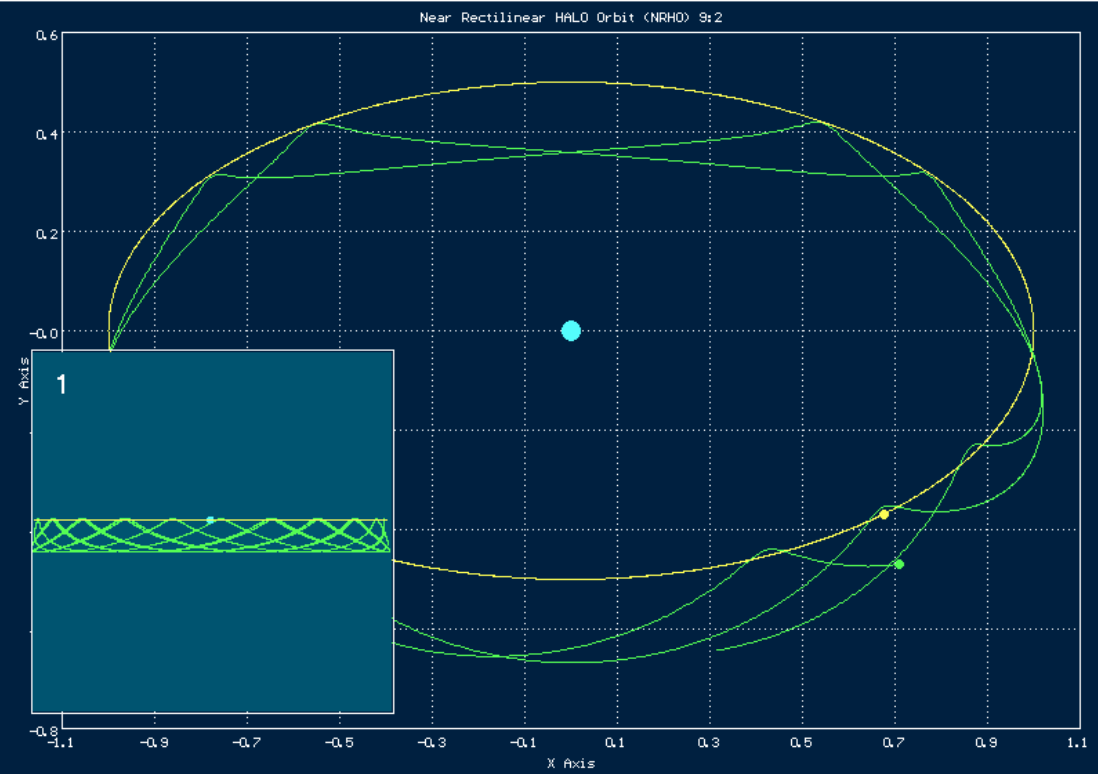Viewport: 1098px width, 774px height.
Task: Click the -1.1 tick label on X axis
Action: [61, 744]
